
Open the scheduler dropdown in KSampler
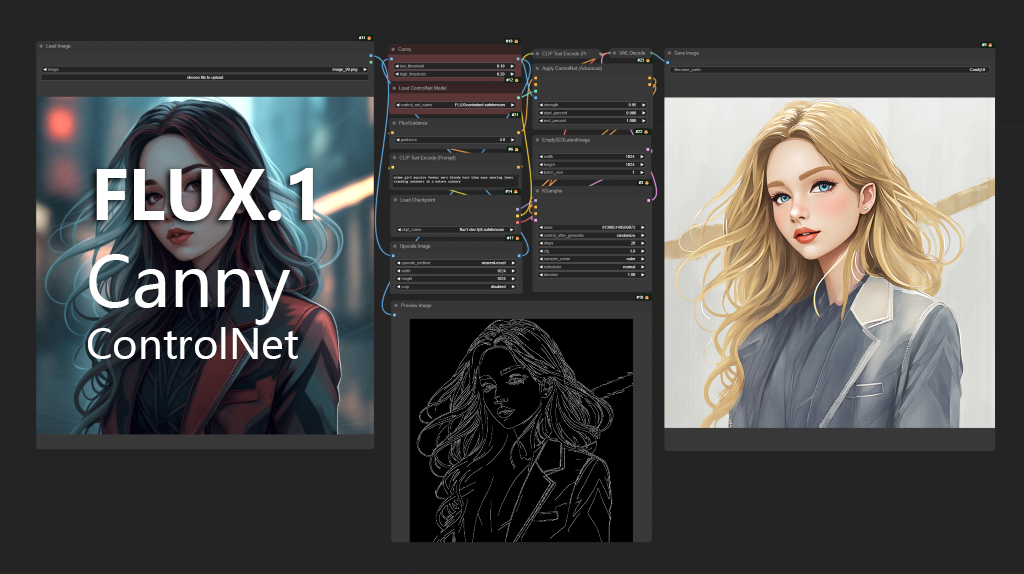tap(592, 267)
